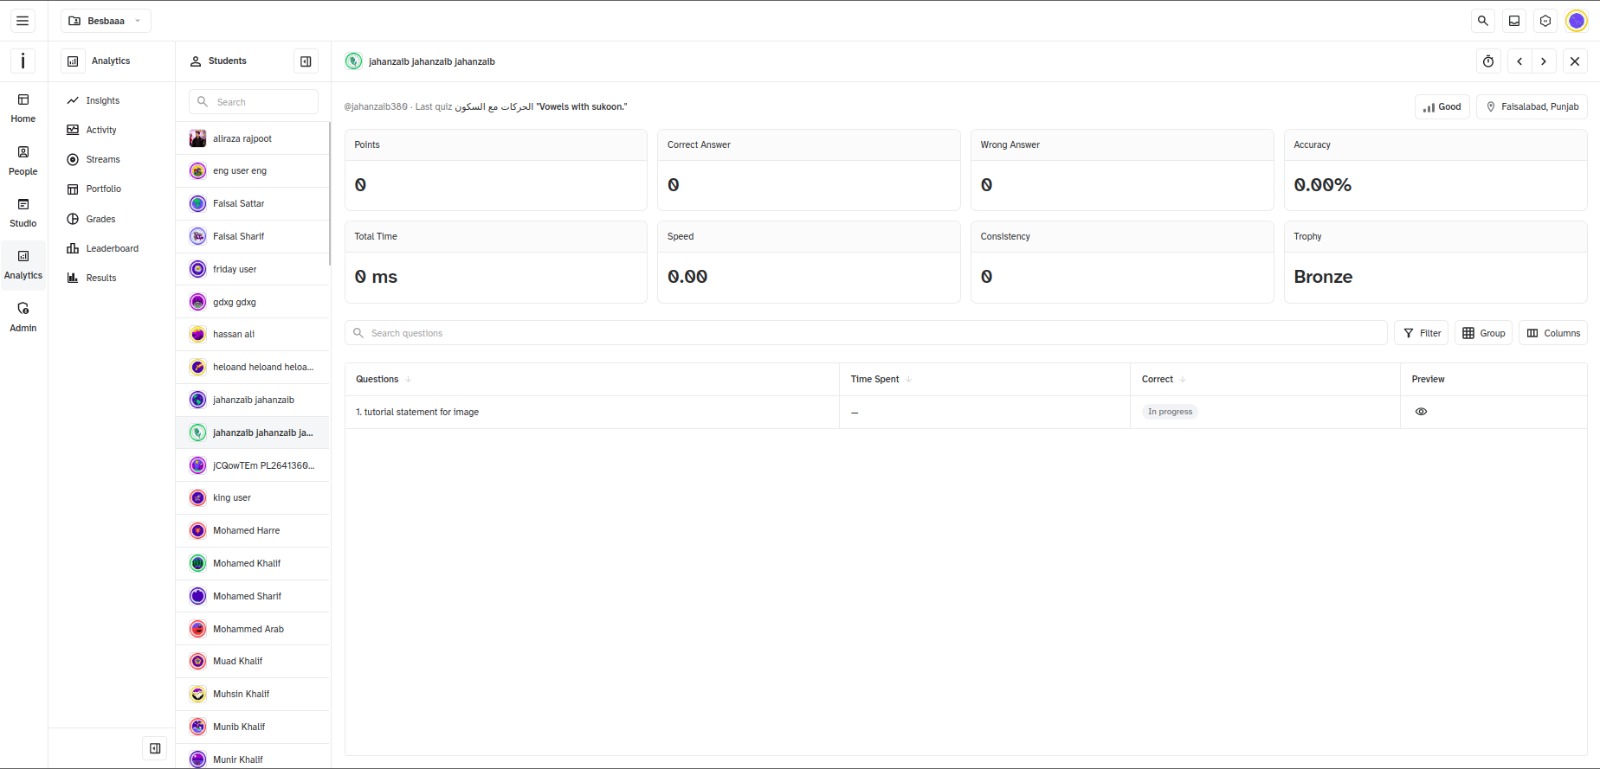Image resolution: width=1600 pixels, height=769 pixels.
Task: Open the Portfolio menu item
Action: tap(111, 189)
